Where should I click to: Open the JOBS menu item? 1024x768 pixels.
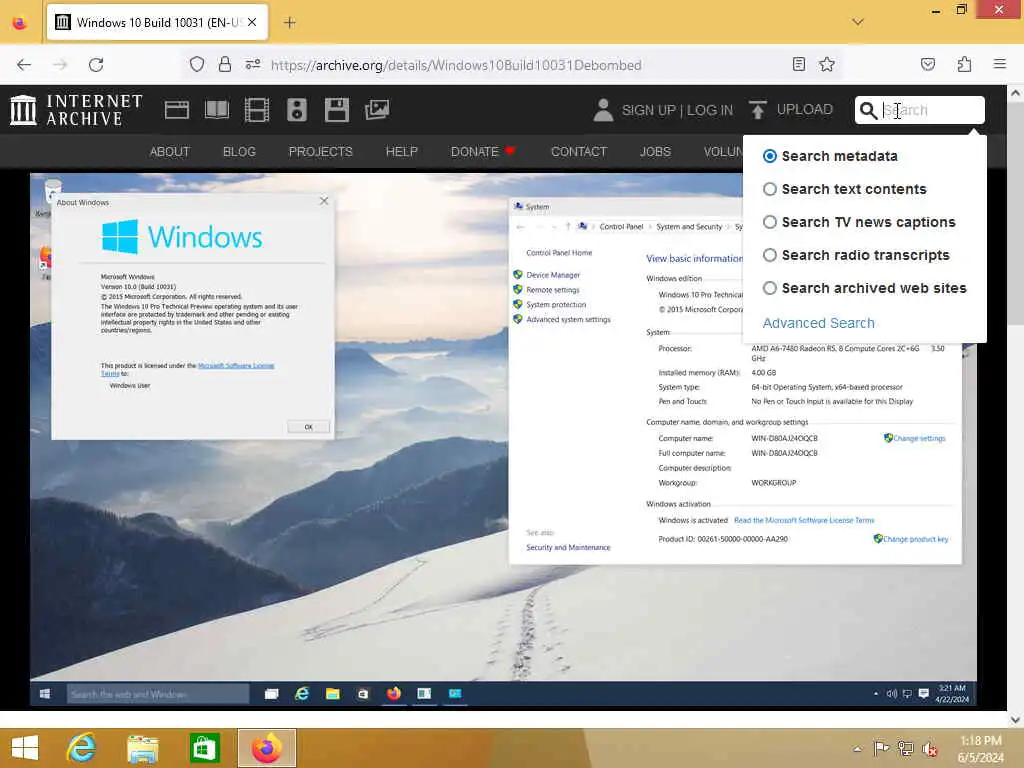click(655, 152)
